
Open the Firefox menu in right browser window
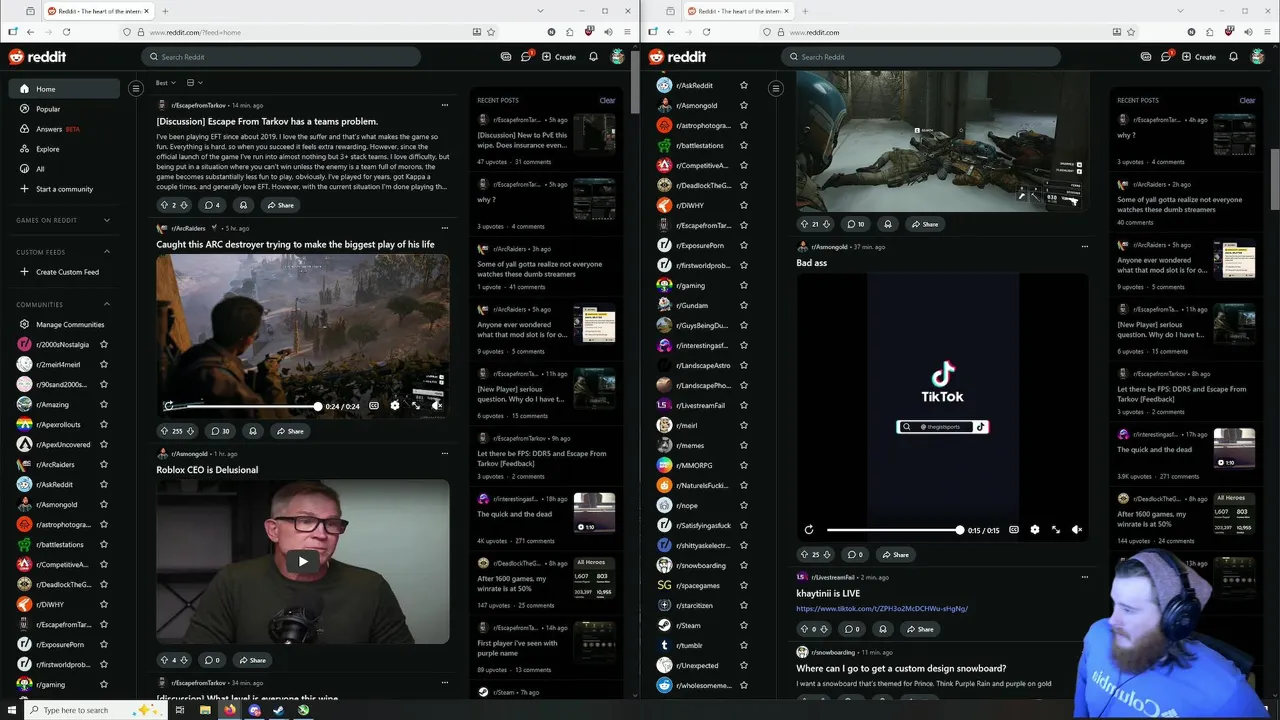pyautogui.click(x=1266, y=32)
